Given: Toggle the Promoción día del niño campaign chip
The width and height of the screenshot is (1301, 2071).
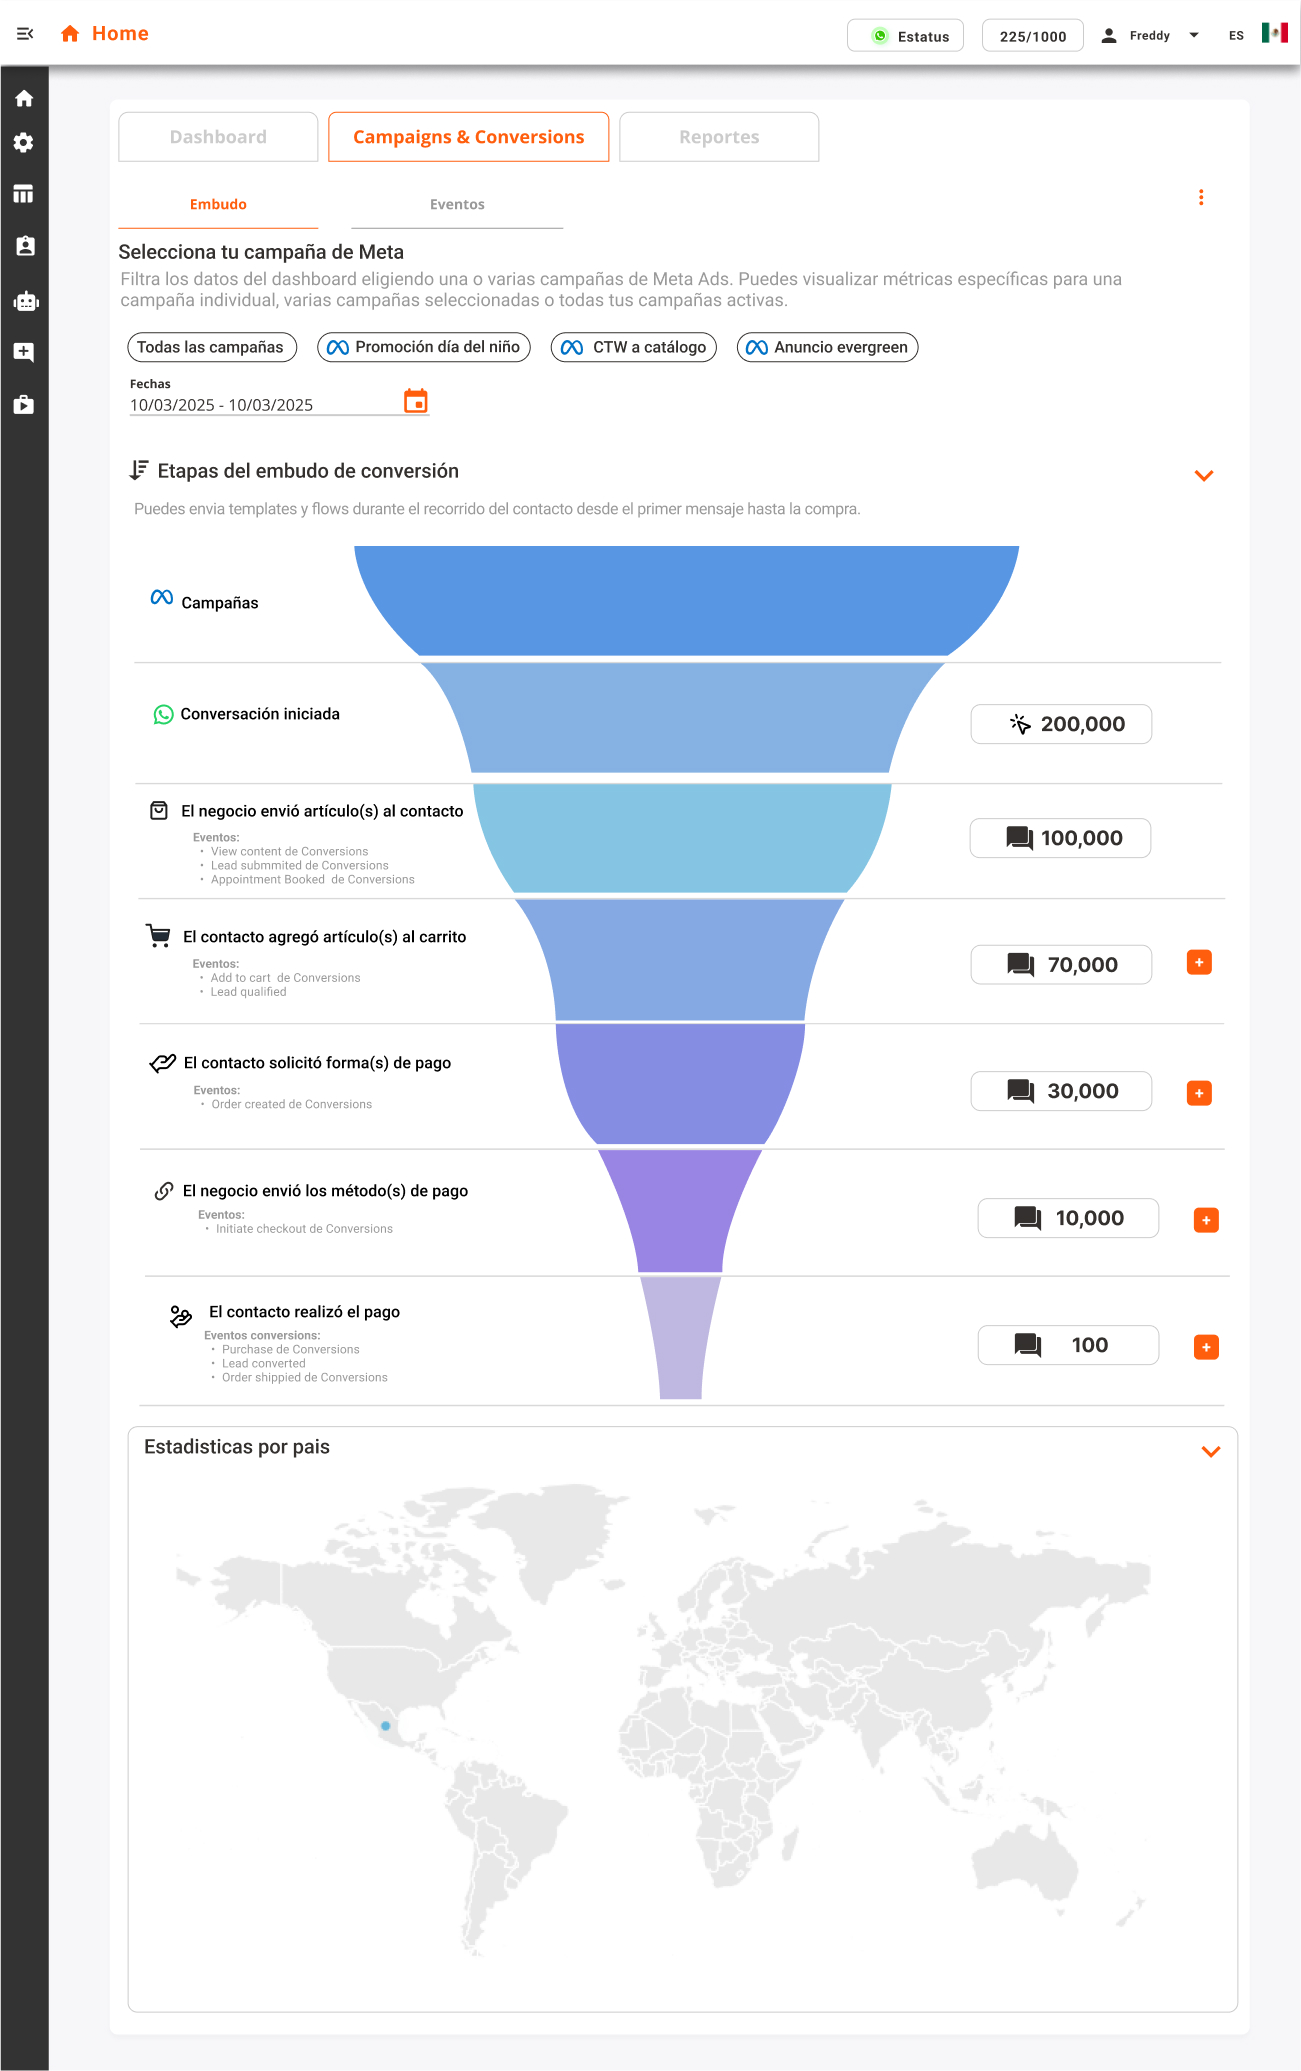Looking at the screenshot, I should (424, 347).
